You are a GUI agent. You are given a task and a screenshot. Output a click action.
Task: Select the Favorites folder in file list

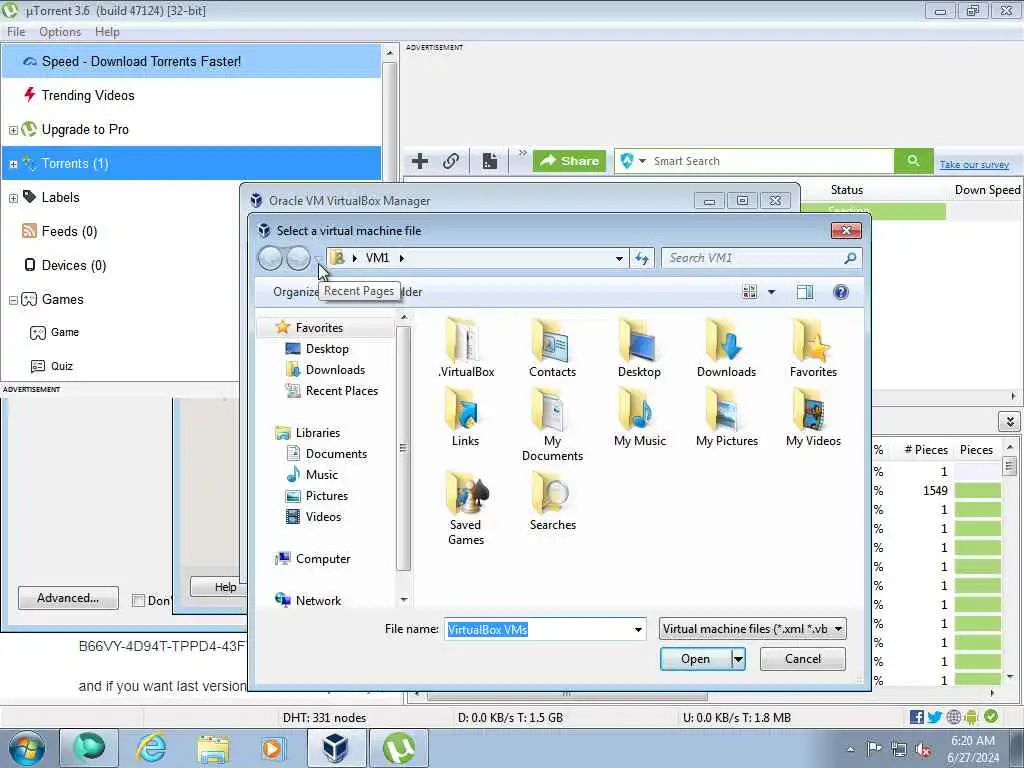click(x=813, y=347)
